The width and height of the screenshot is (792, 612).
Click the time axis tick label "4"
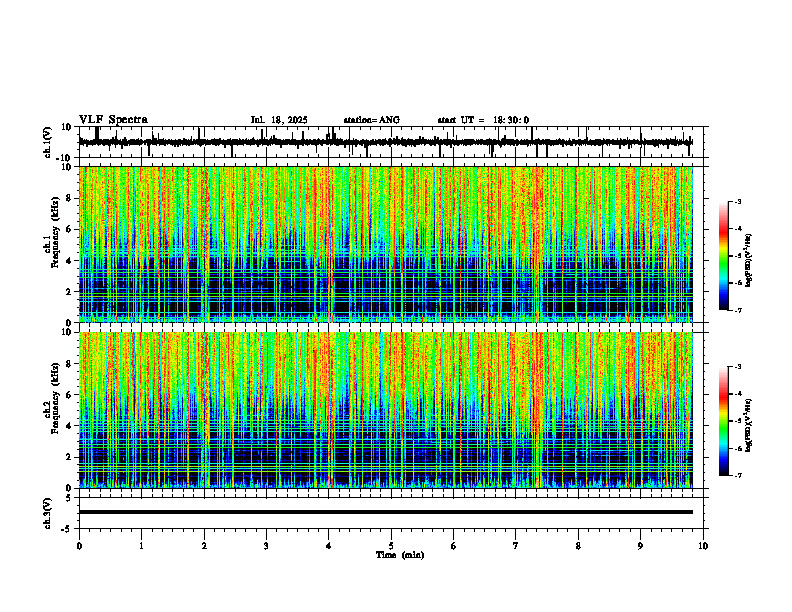[329, 546]
